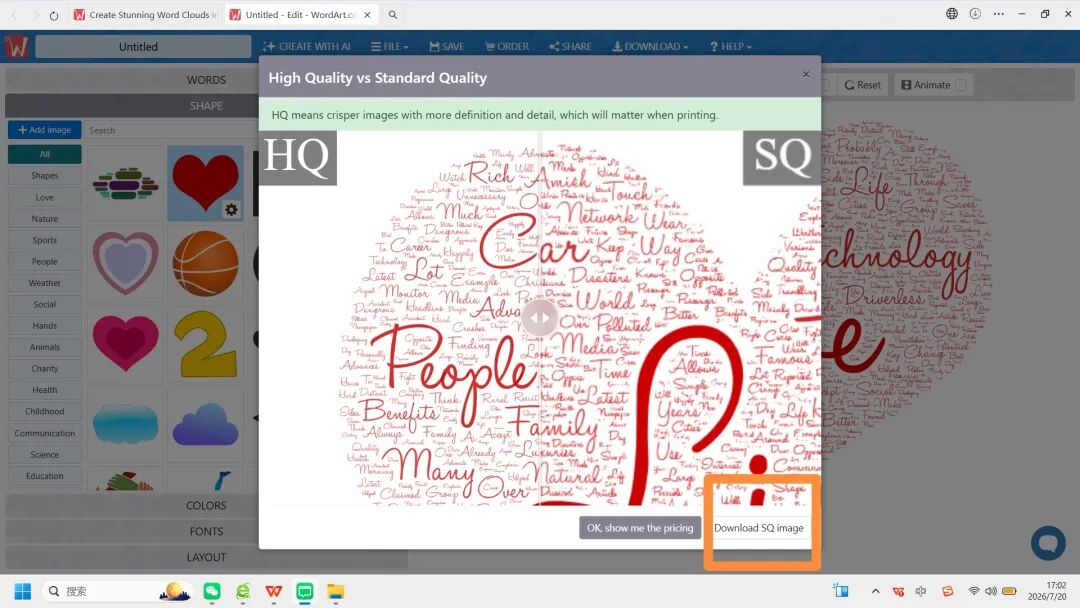Click OK, show me the pricing
This screenshot has height=608, width=1080.
640,528
